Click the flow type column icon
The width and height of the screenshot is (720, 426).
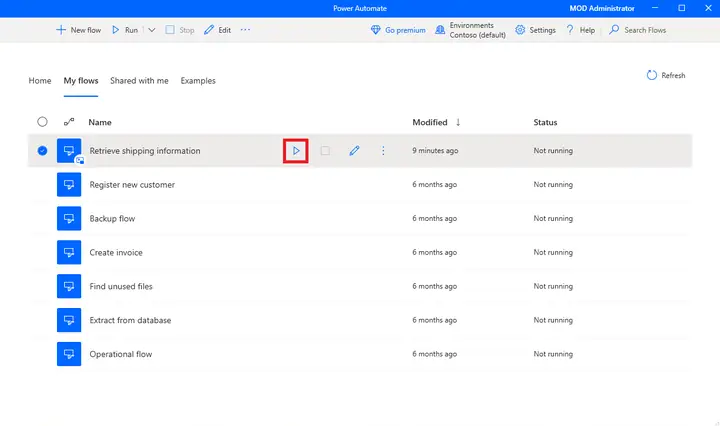69,122
